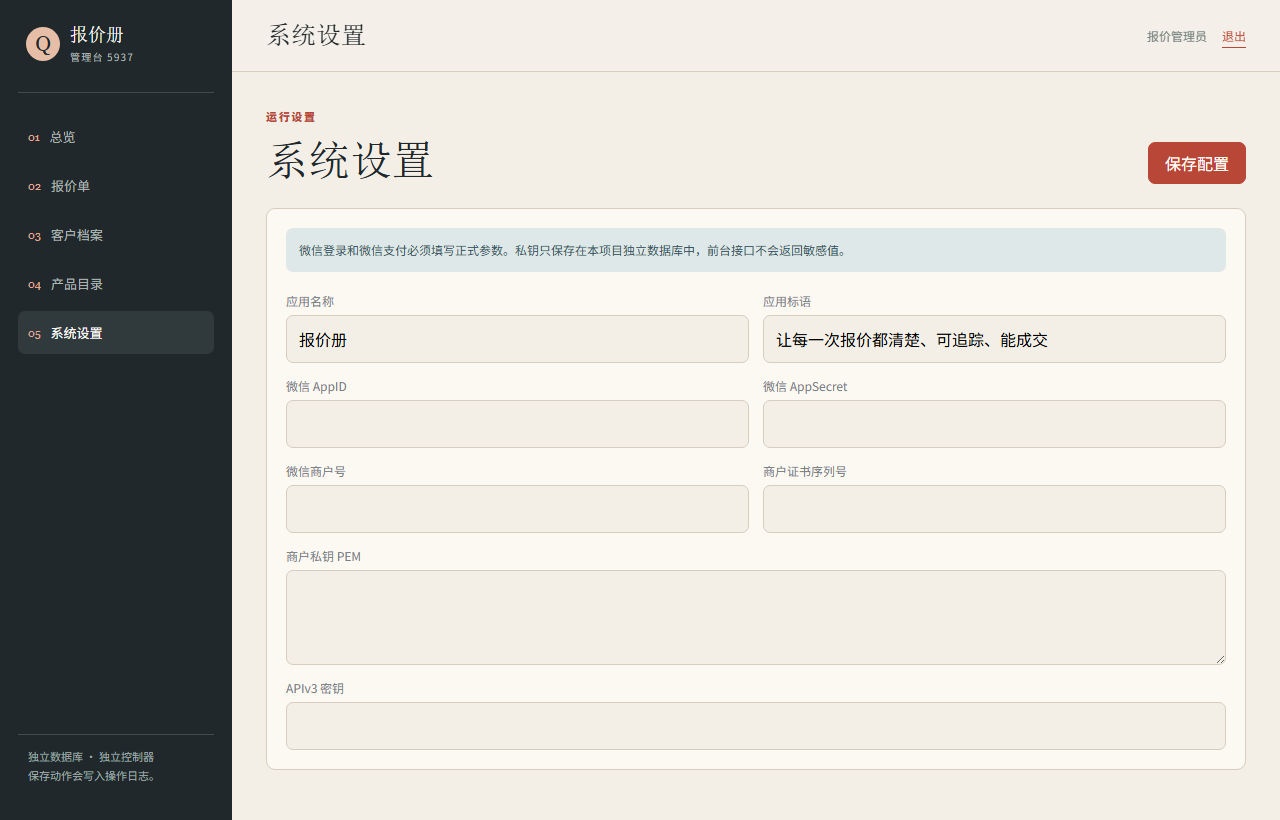Click the 保存动作会写入操作日志 footer note
This screenshot has height=820, width=1280.
pos(92,775)
